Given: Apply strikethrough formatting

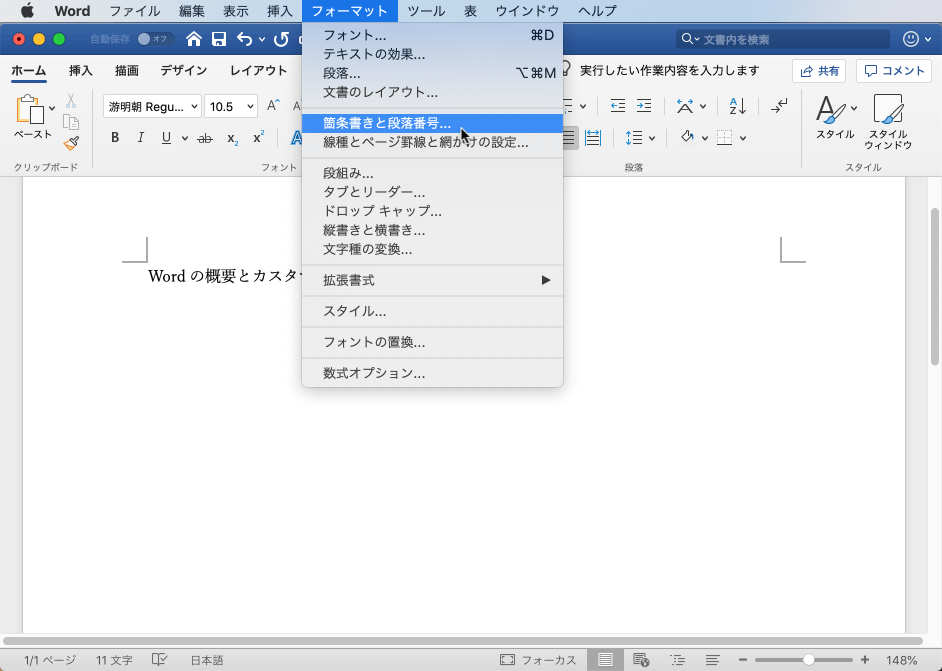Looking at the screenshot, I should coord(205,138).
